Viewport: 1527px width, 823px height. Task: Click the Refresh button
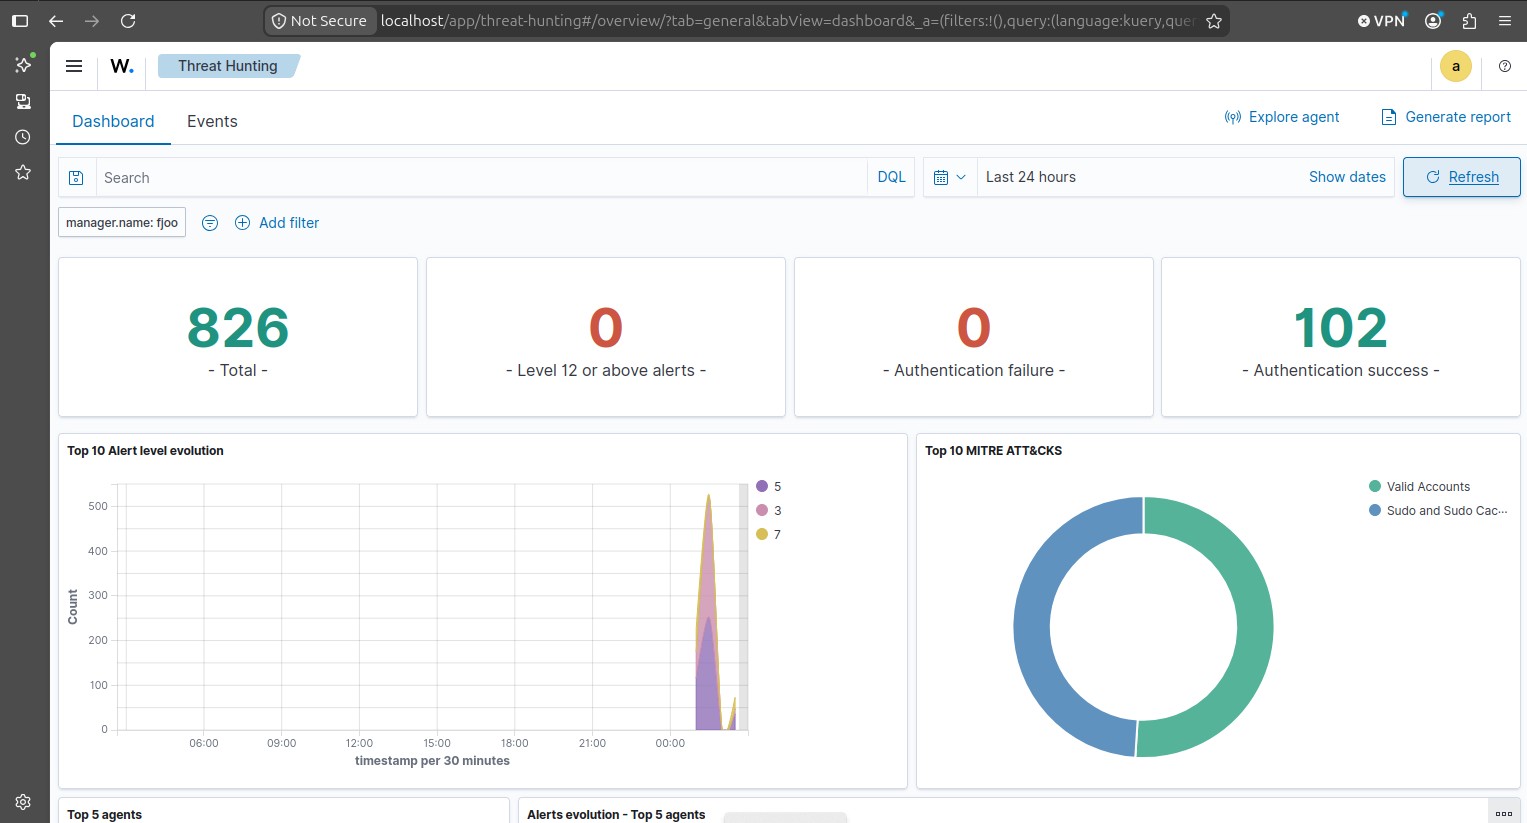pyautogui.click(x=1461, y=177)
